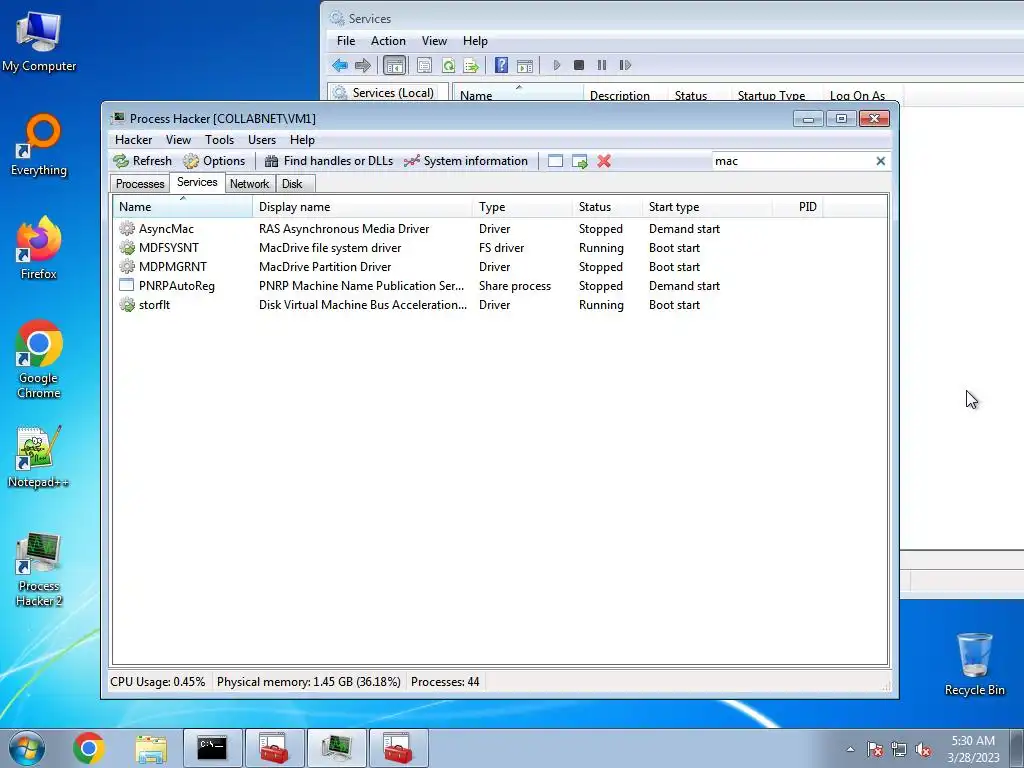Open Options from Process Hacker toolbar
The width and height of the screenshot is (1024, 768).
(x=214, y=161)
